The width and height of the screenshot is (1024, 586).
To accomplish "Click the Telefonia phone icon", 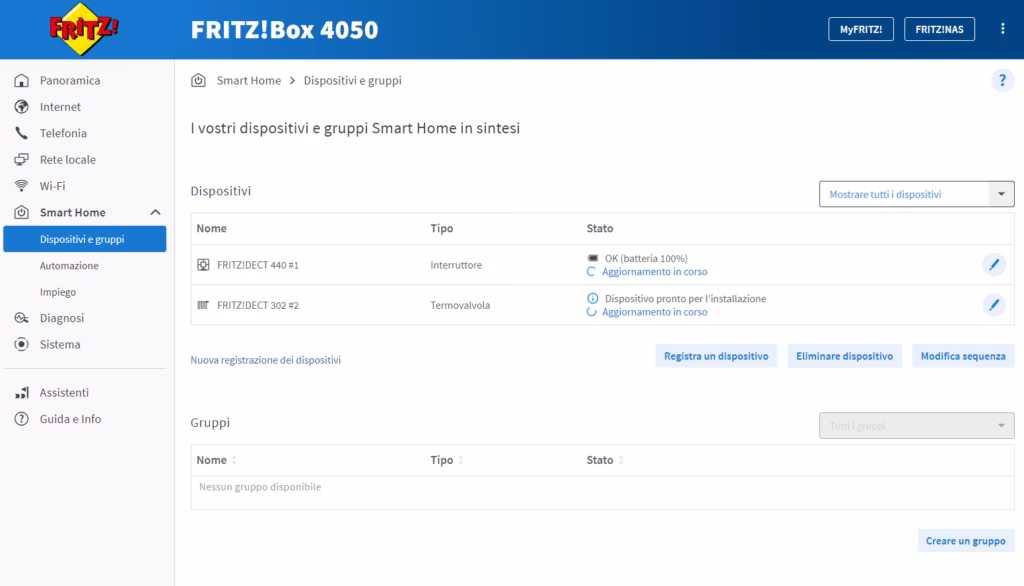I will click(22, 133).
